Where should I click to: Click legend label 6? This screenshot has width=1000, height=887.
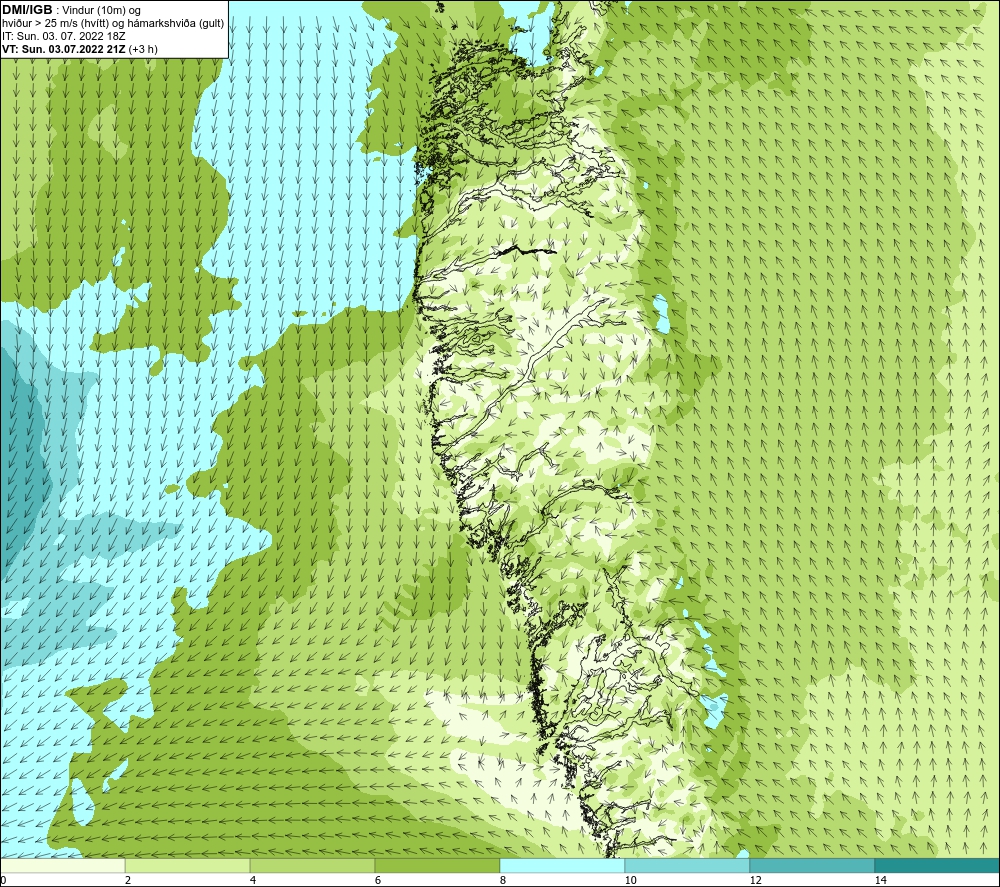378,880
